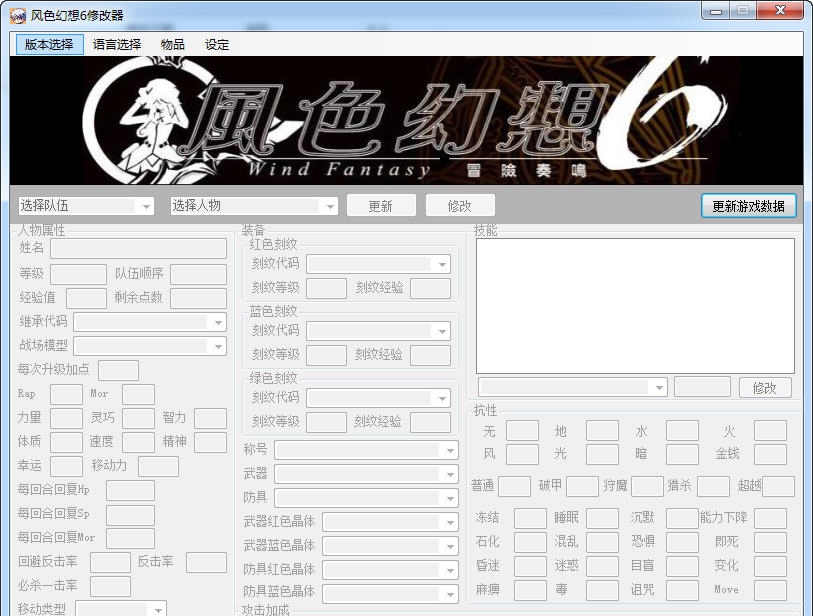This screenshot has width=813, height=616.
Task: Click the Rap input field
Action: [66, 394]
